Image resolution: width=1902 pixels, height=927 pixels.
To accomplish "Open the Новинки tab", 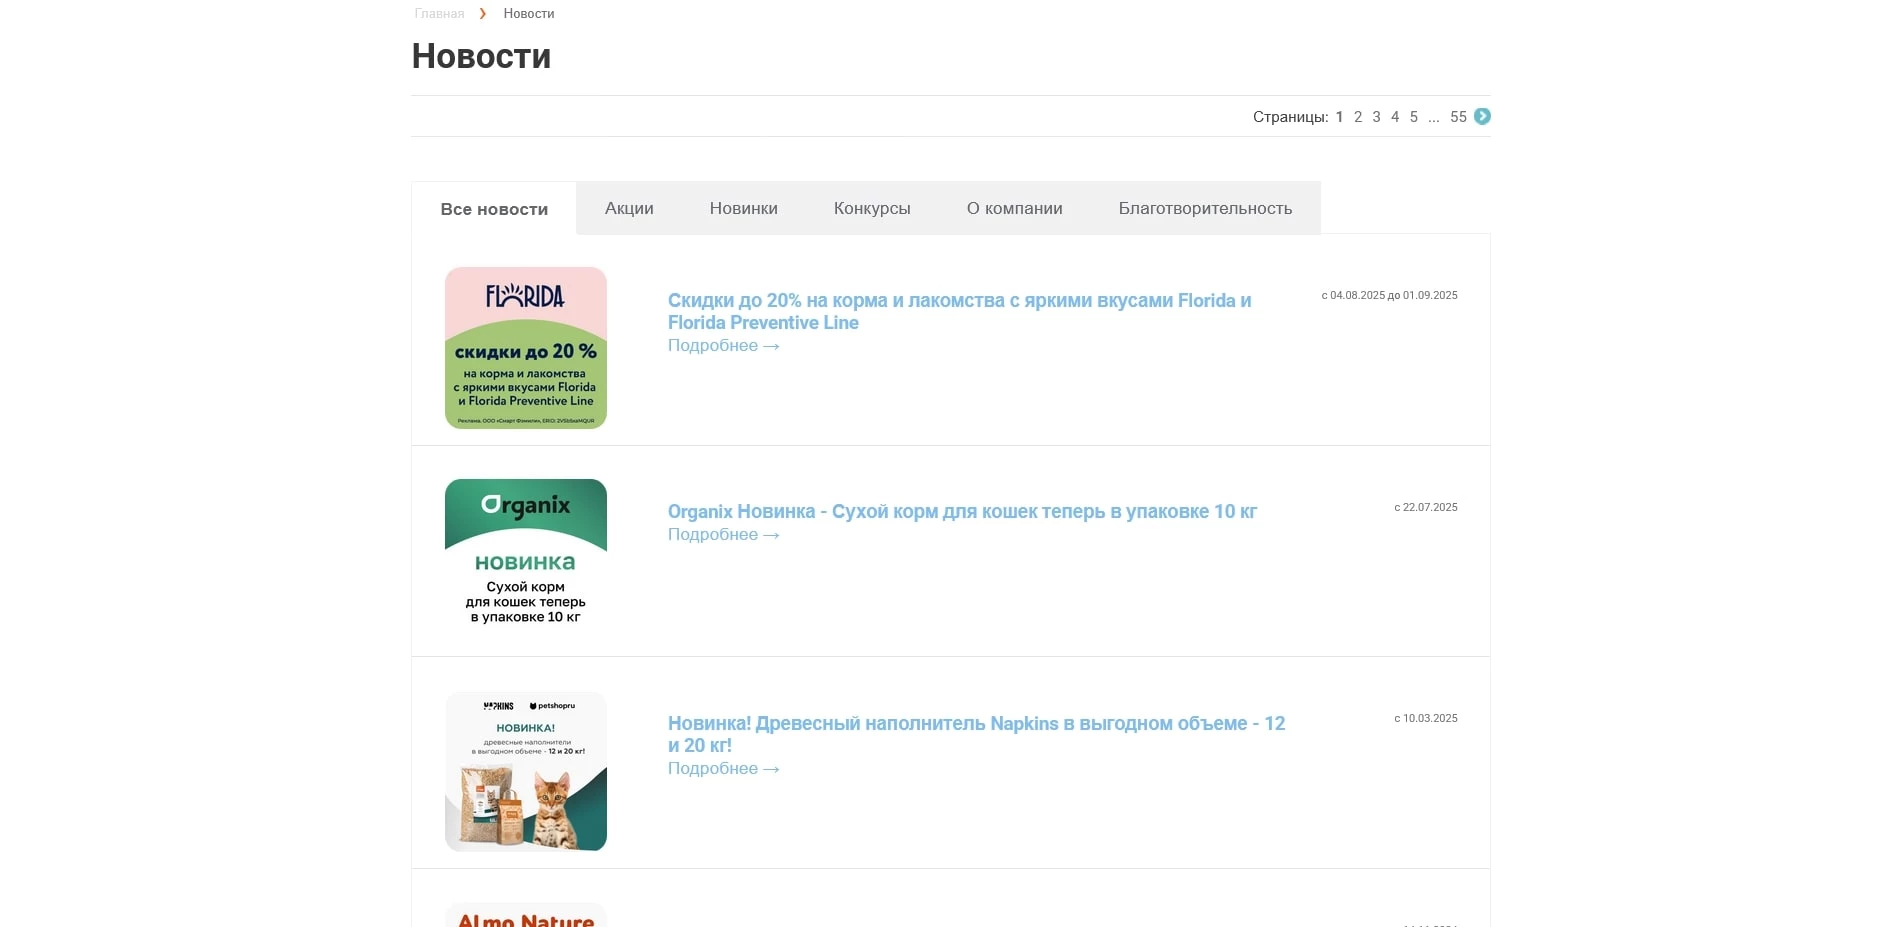I will [743, 208].
